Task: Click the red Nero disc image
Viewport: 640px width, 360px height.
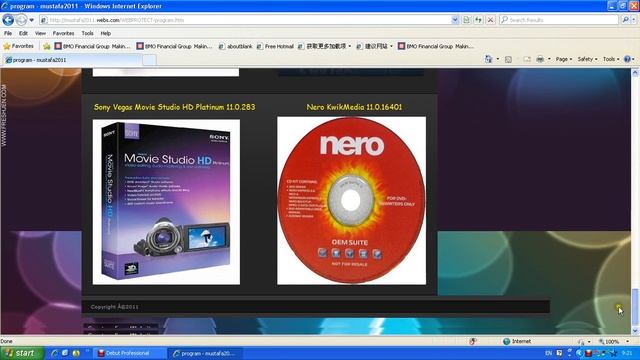Action: 351,200
